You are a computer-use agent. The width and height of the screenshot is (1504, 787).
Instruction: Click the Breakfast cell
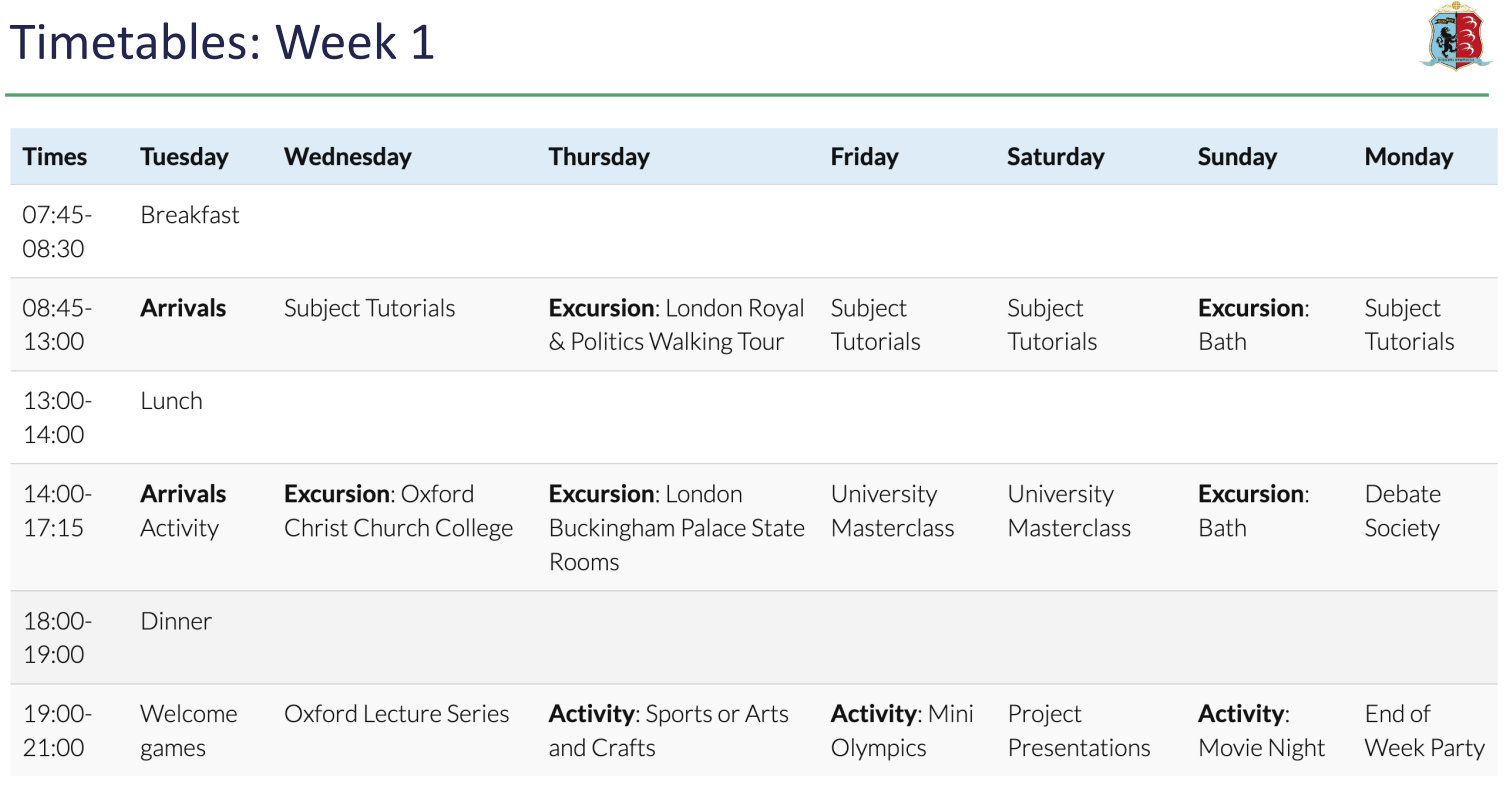190,215
